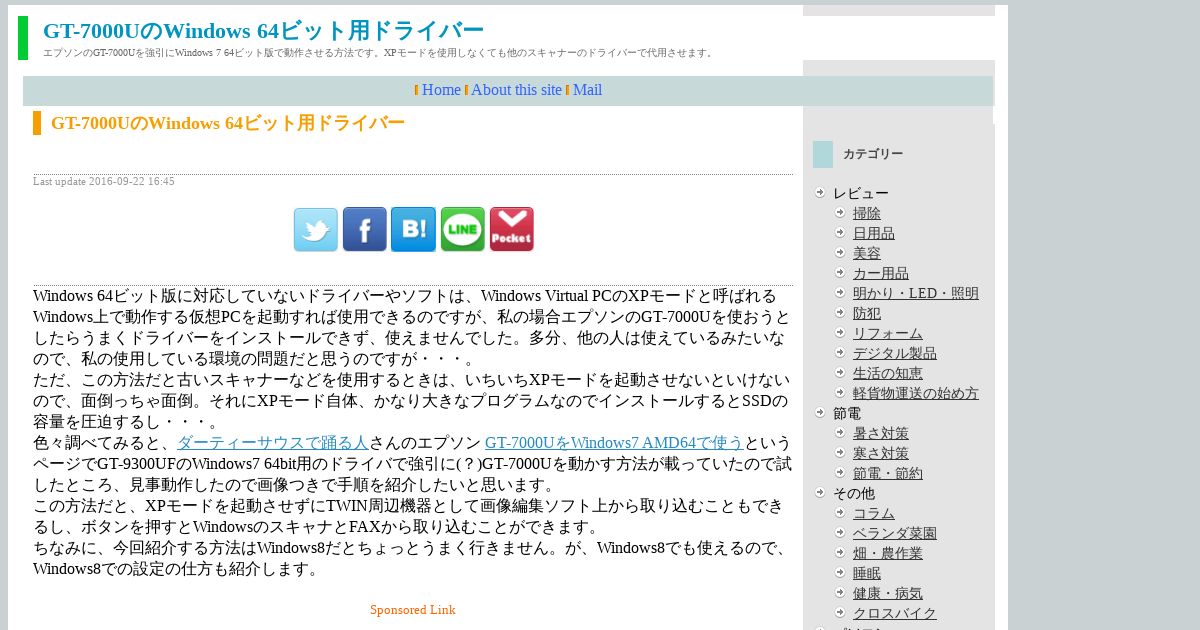Screen dimensions: 1200x630
Task: Open the 日用品 category
Action: coord(874,233)
